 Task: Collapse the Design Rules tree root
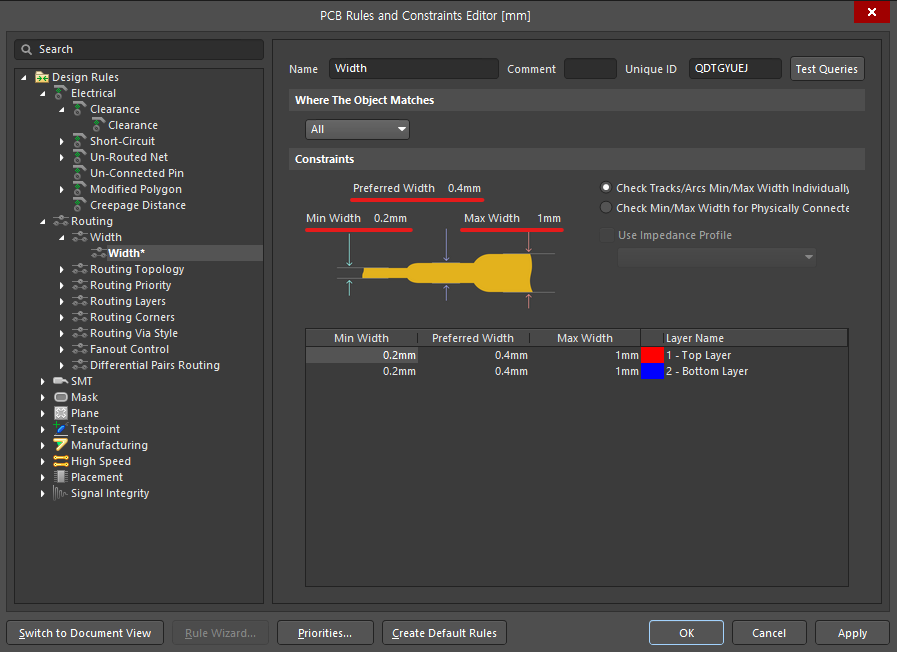coord(23,77)
